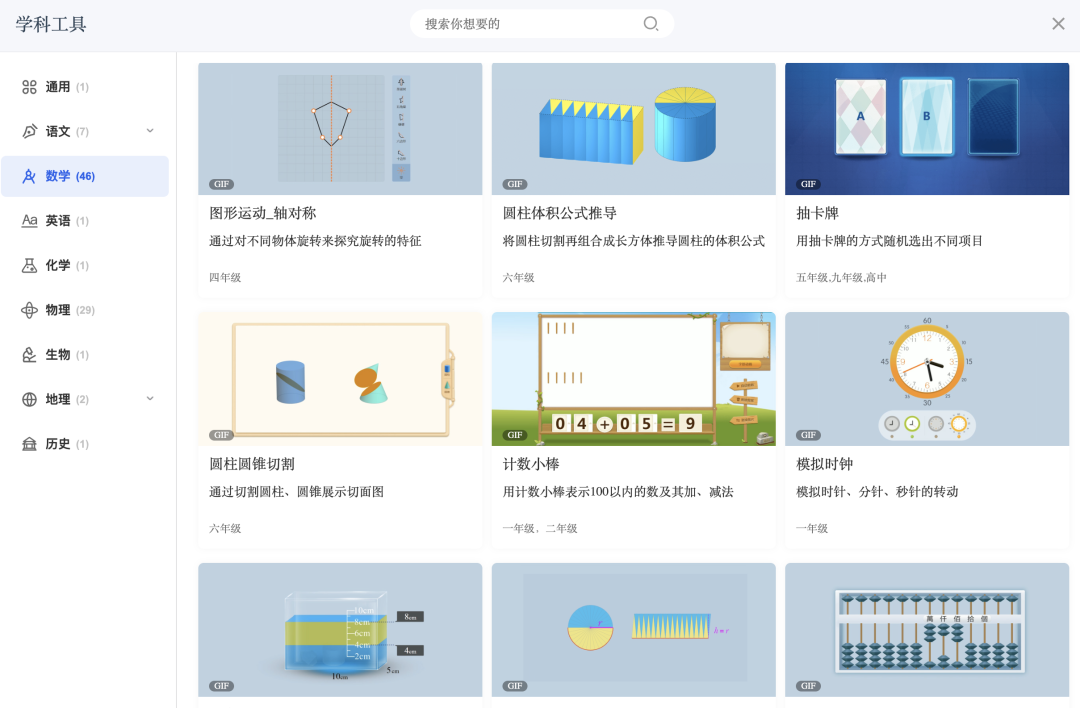Click the abacus tool preview image

click(x=926, y=630)
